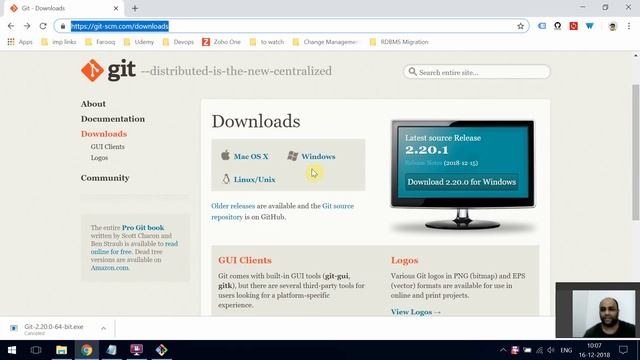Expand options for Git-2.20.0-64-bit.exe download
The image size is (640, 360).
[x=103, y=328]
